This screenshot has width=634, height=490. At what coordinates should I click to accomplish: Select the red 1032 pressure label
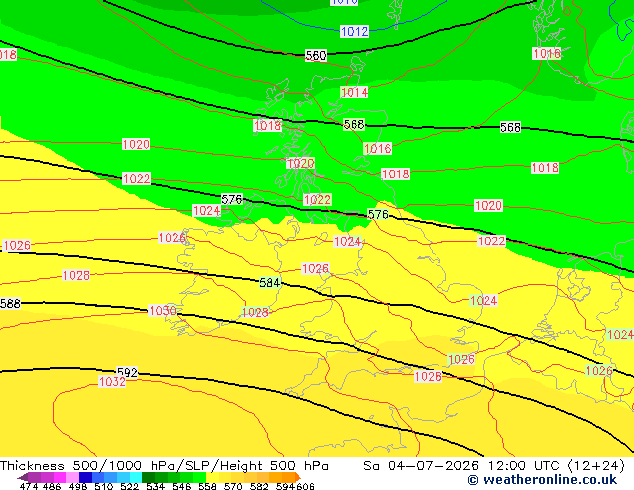point(112,381)
